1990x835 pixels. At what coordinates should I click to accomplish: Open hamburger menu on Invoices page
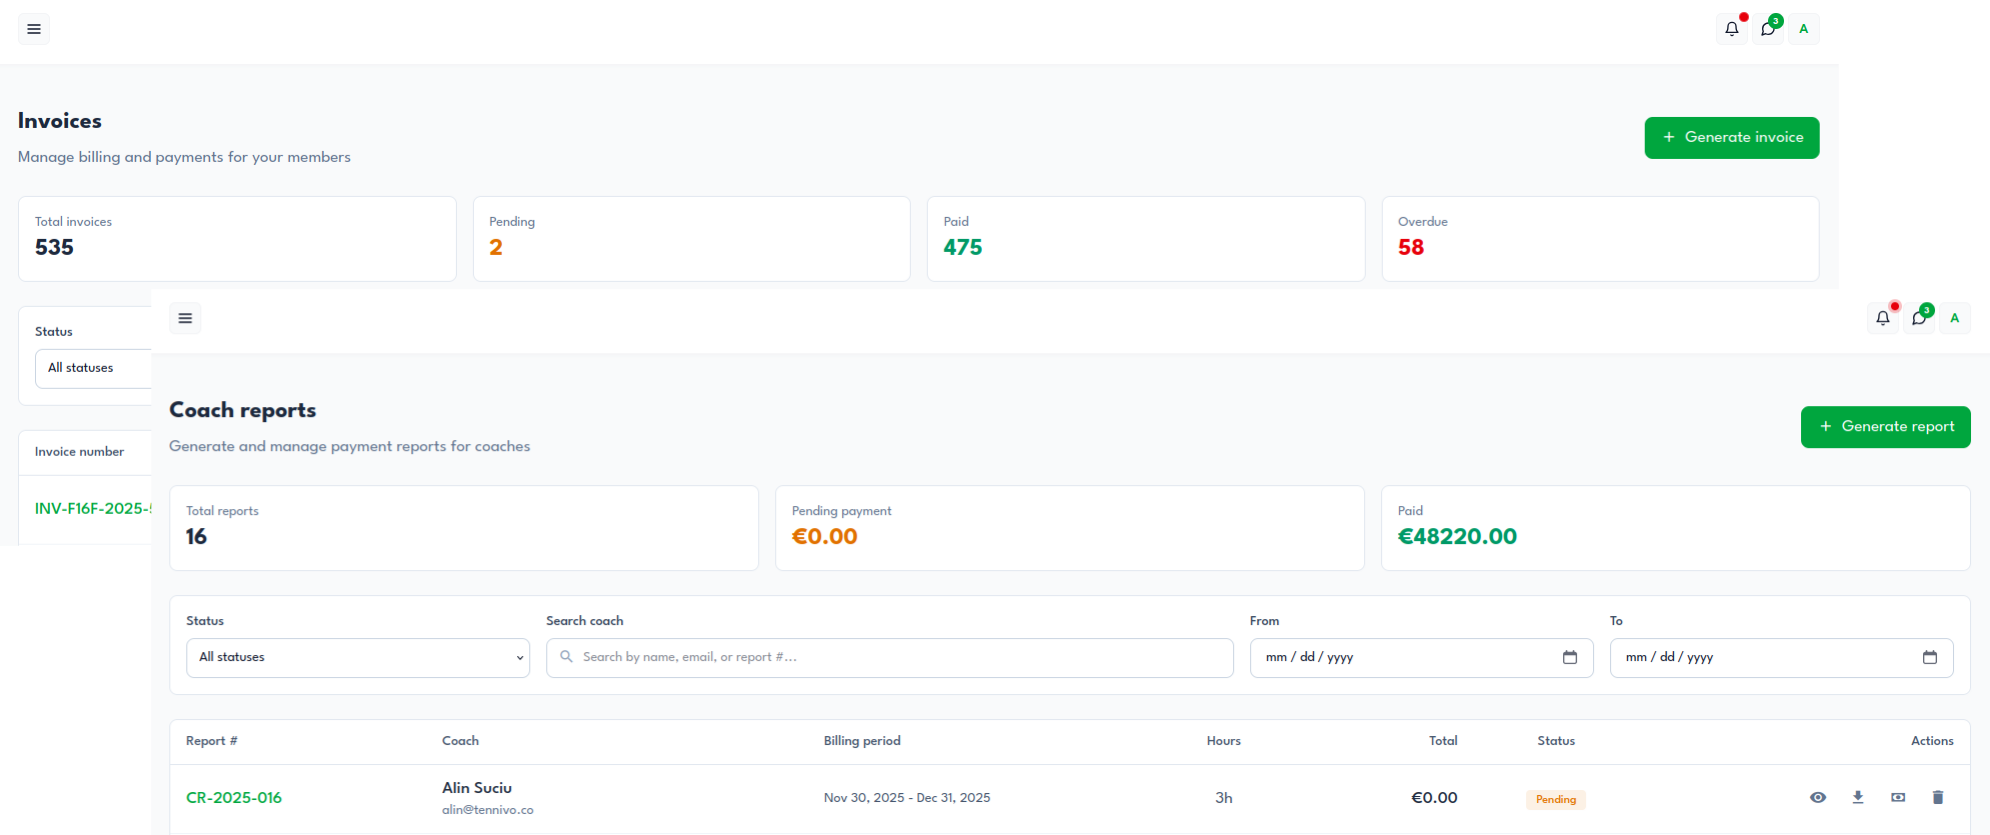click(34, 29)
